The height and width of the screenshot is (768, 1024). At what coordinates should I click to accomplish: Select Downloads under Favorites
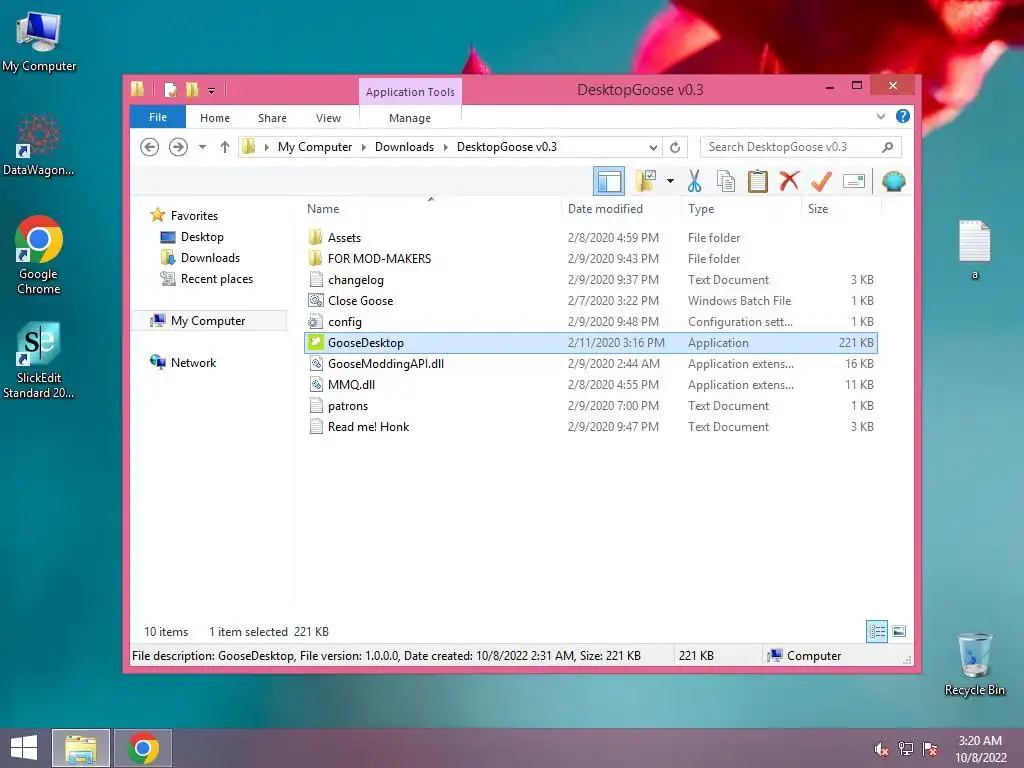[x=210, y=258]
